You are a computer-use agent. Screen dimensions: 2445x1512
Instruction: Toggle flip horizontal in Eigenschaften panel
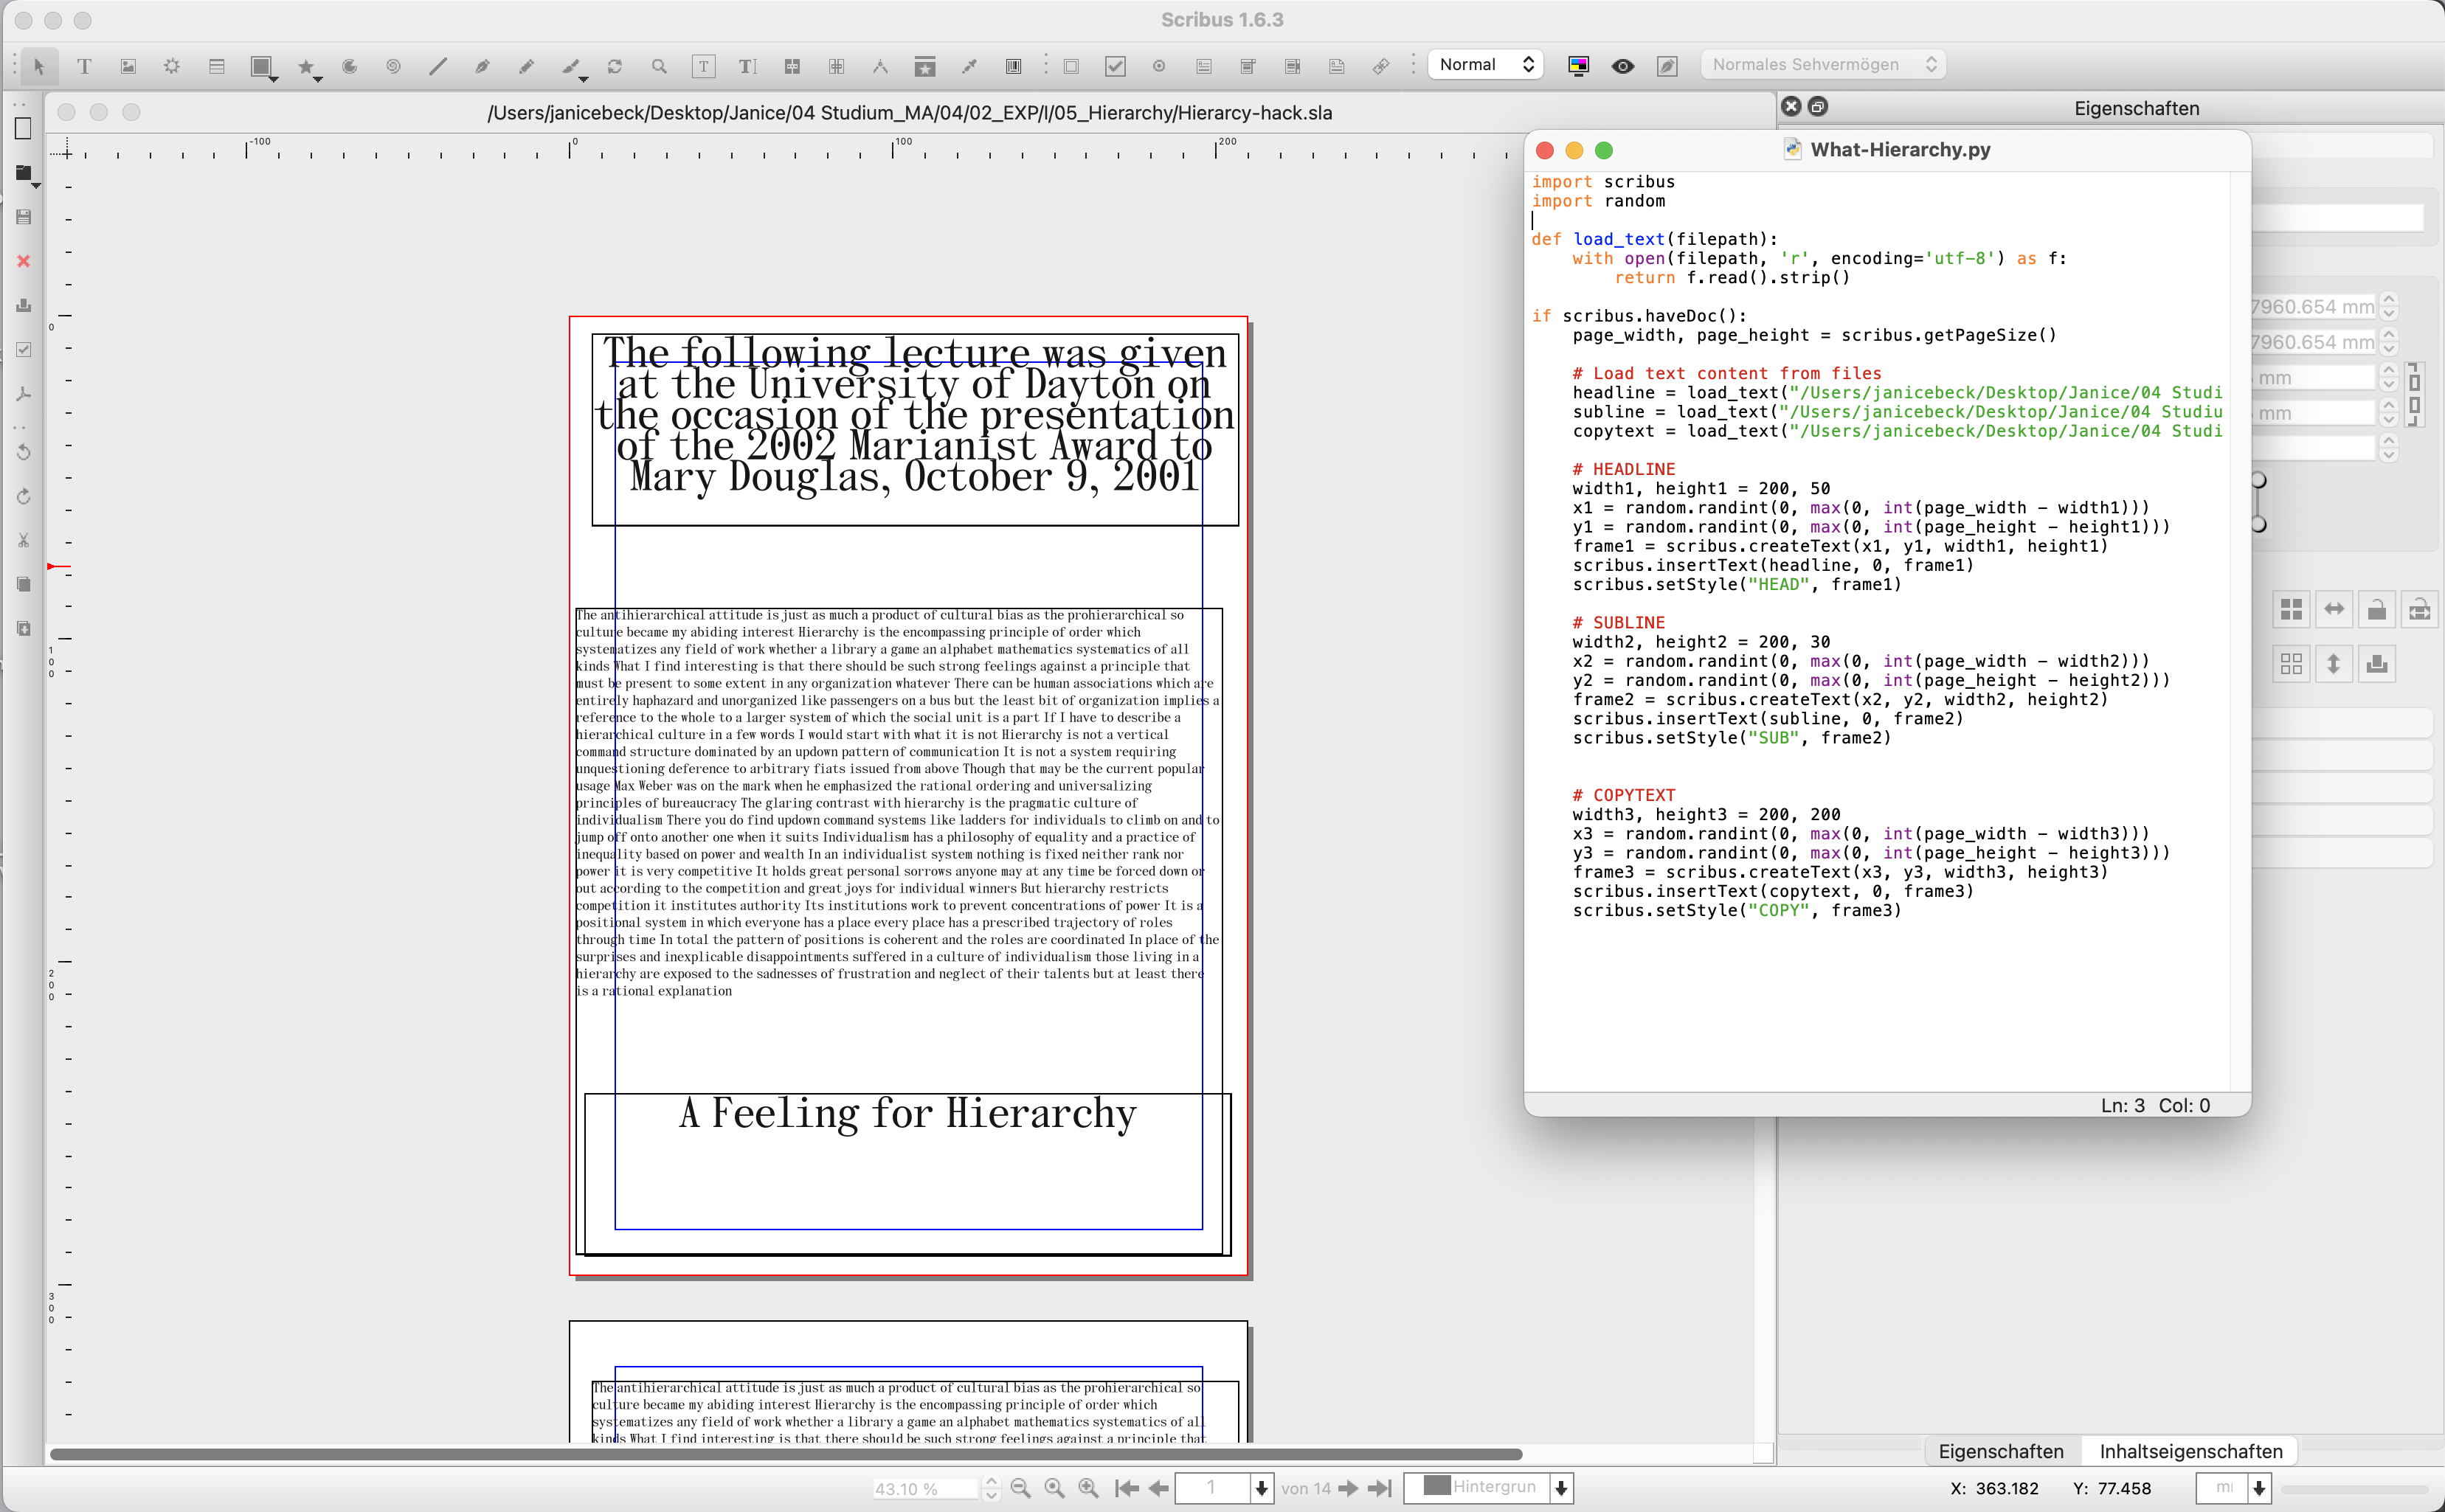click(2334, 609)
